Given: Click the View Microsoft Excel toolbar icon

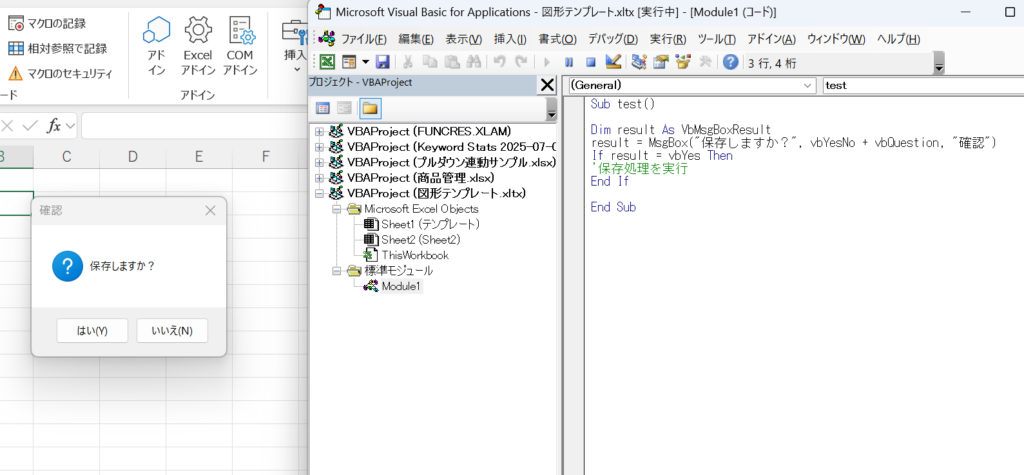Looking at the screenshot, I should point(327,62).
